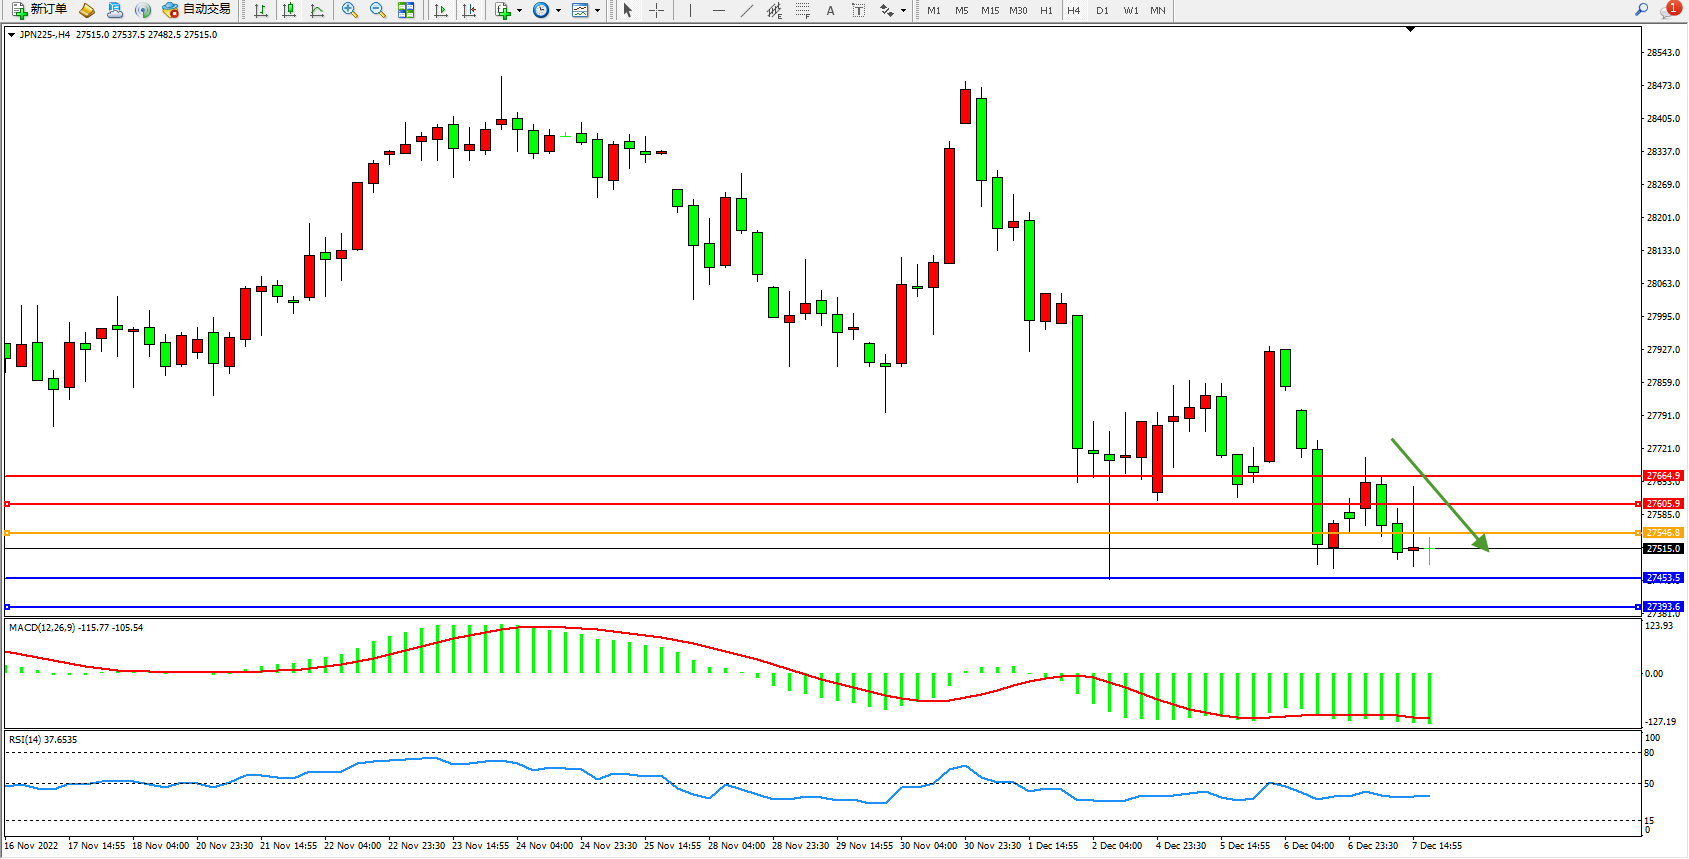Switch to the H1 timeframe
The height and width of the screenshot is (859, 1689).
point(1046,10)
